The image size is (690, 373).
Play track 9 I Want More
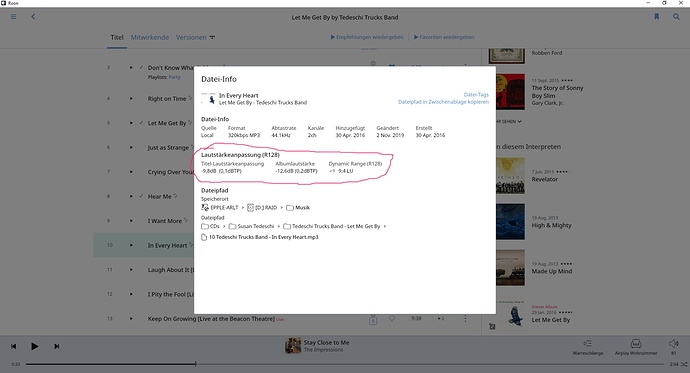click(x=131, y=221)
